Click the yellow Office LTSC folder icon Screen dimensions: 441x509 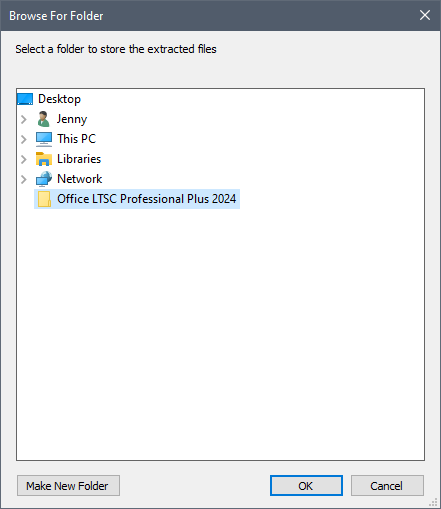44,199
